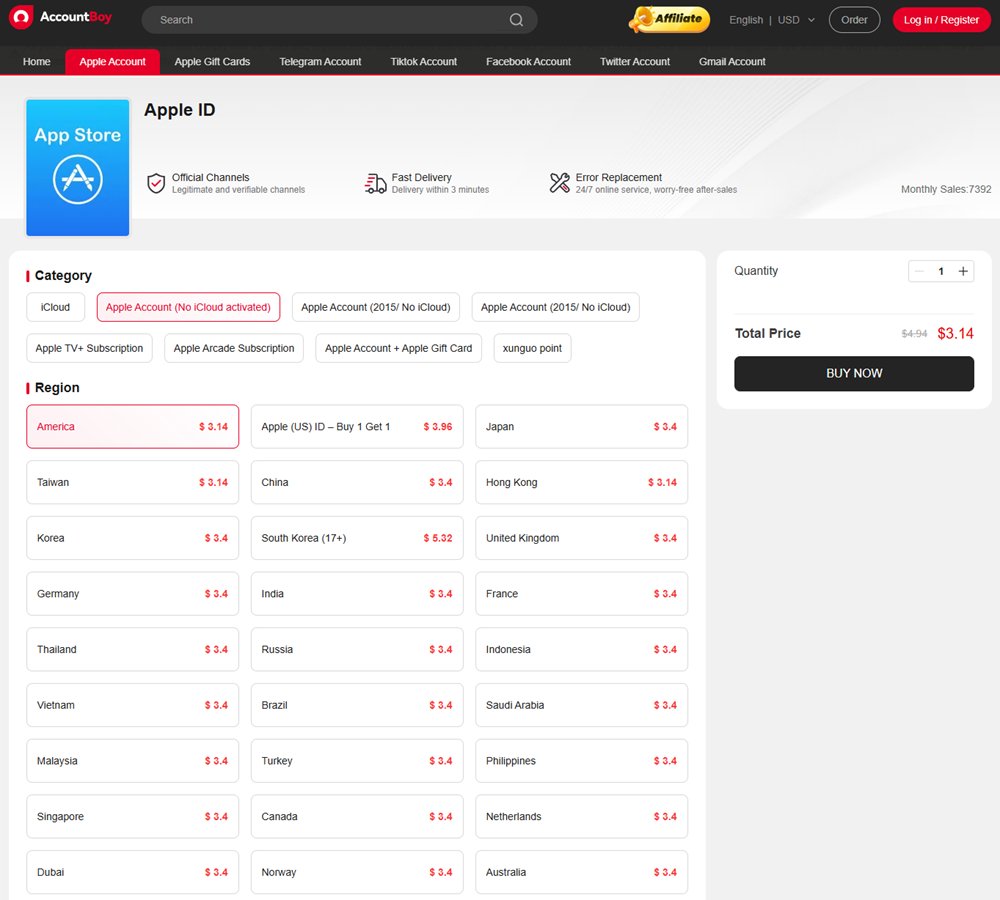The height and width of the screenshot is (900, 1000).
Task: Choose Apple Arcade Subscription category
Action: pos(234,348)
